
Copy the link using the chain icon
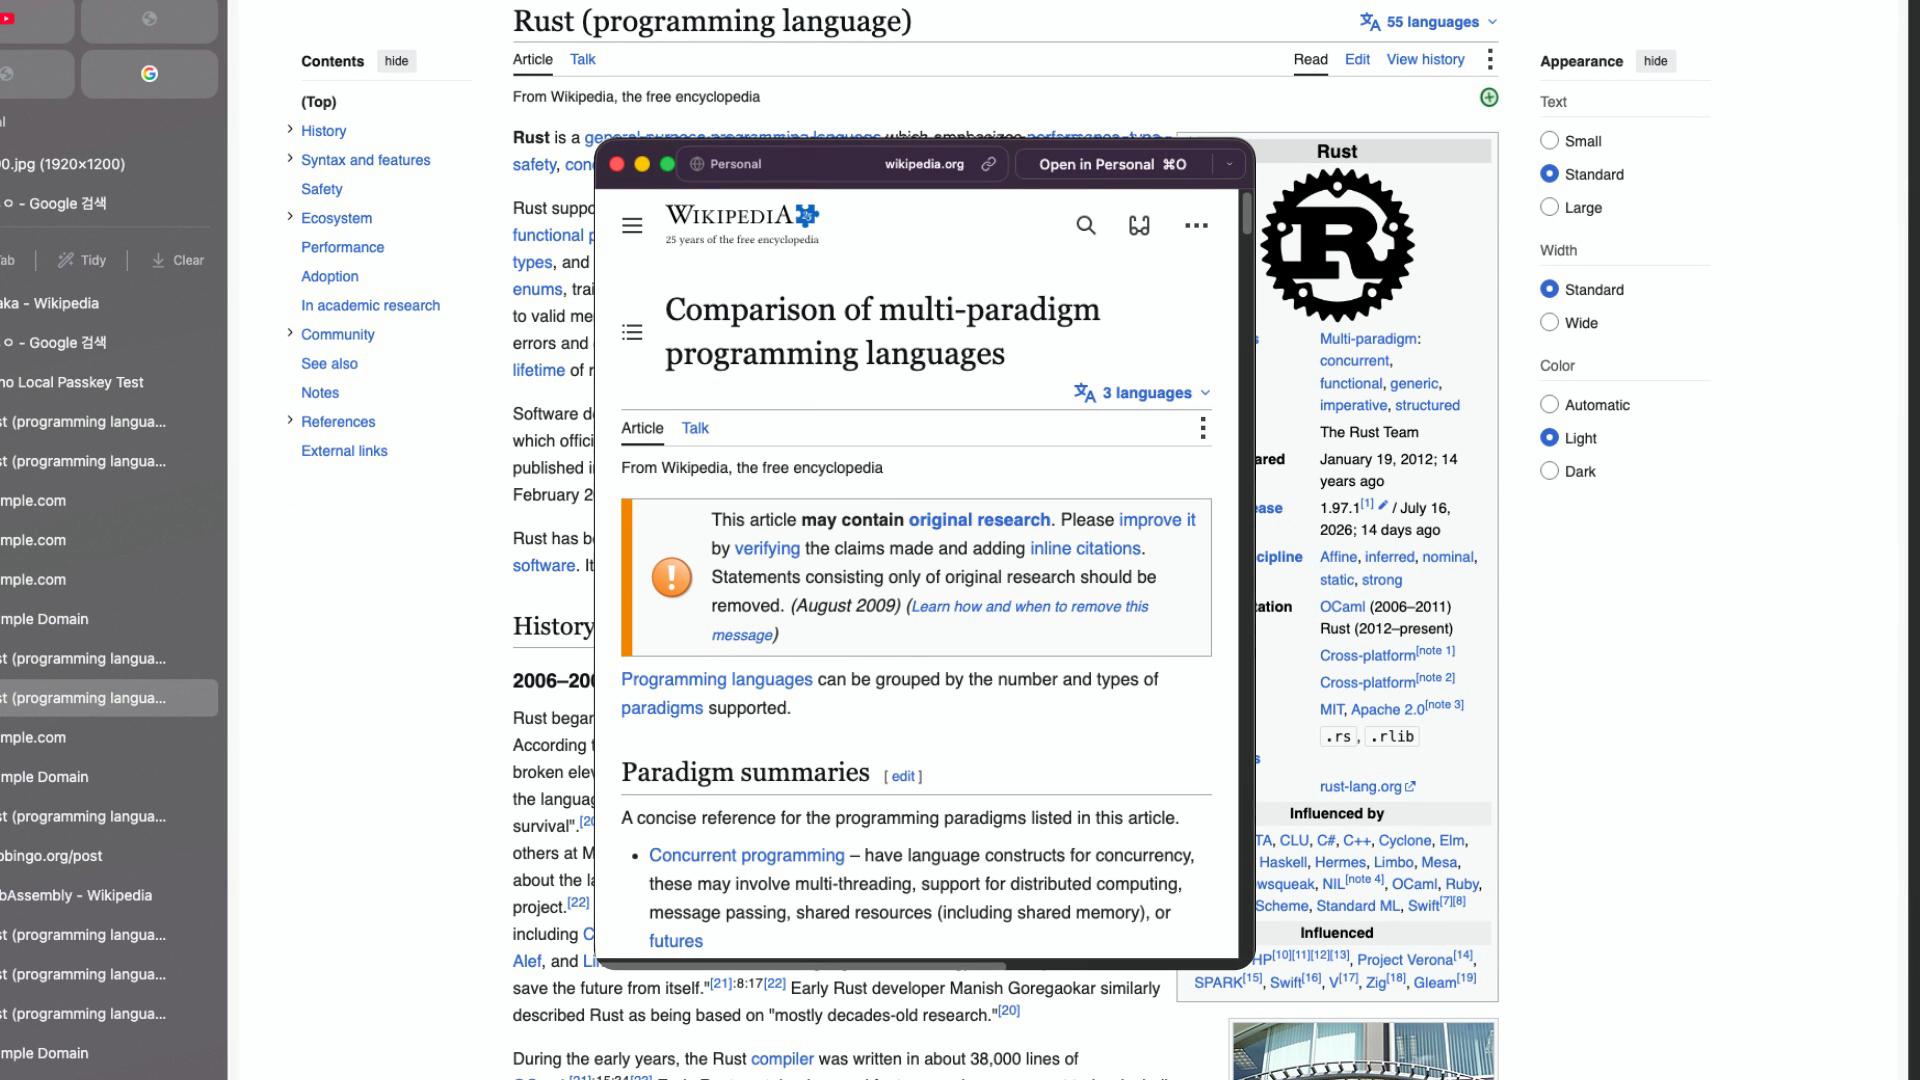click(x=989, y=164)
